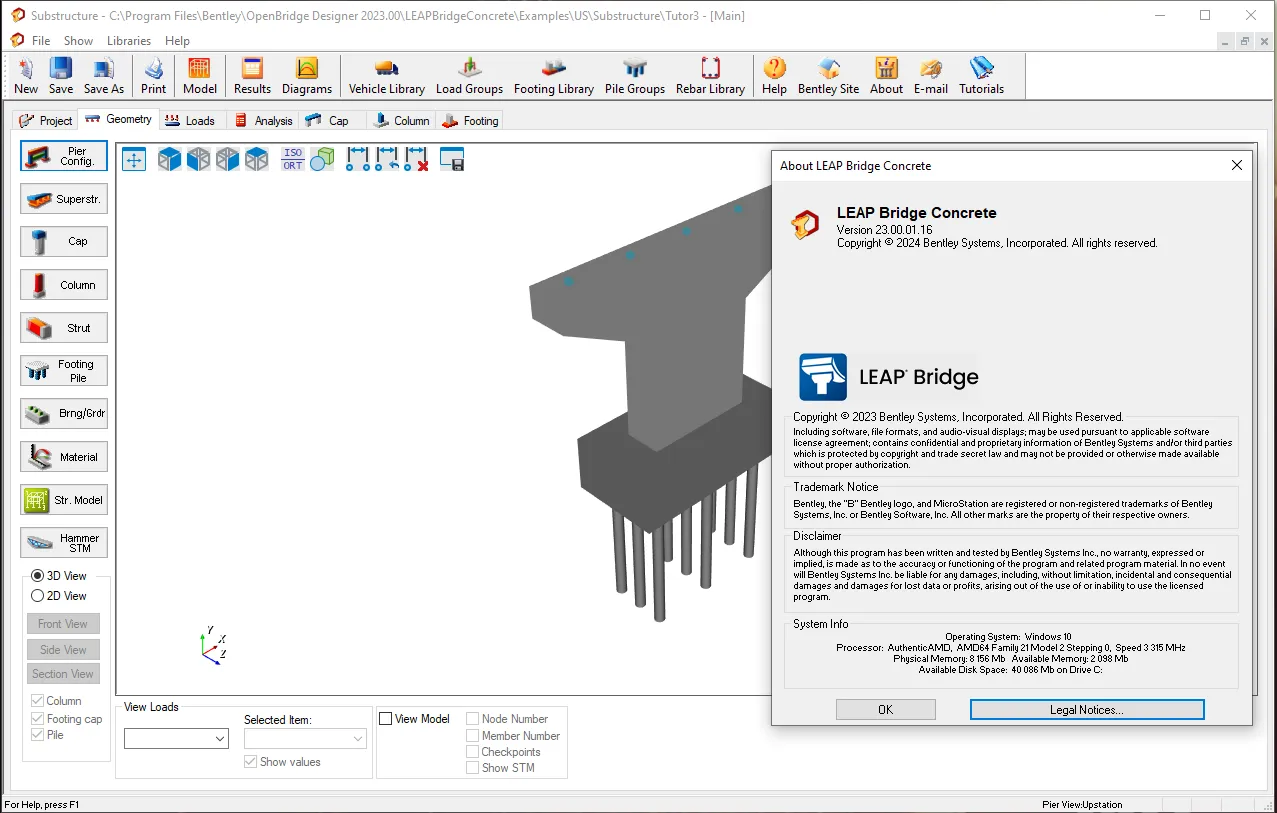Print the project with the Print icon
The image size is (1277, 813).
point(154,76)
